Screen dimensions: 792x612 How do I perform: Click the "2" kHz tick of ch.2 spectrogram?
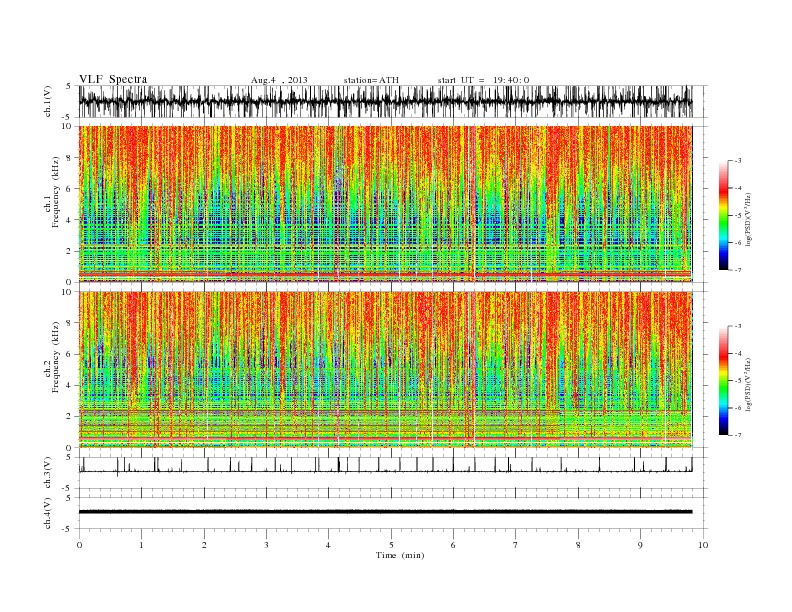click(x=69, y=417)
